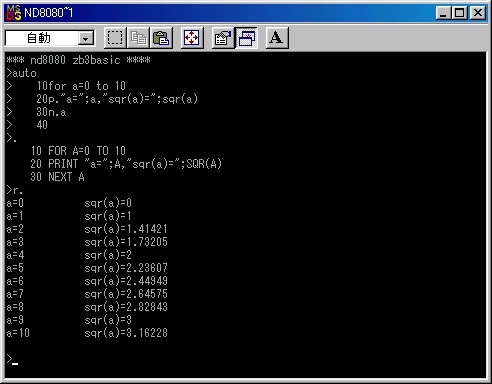
Task: Switch to full screen with arrows icon
Action: [x=192, y=38]
